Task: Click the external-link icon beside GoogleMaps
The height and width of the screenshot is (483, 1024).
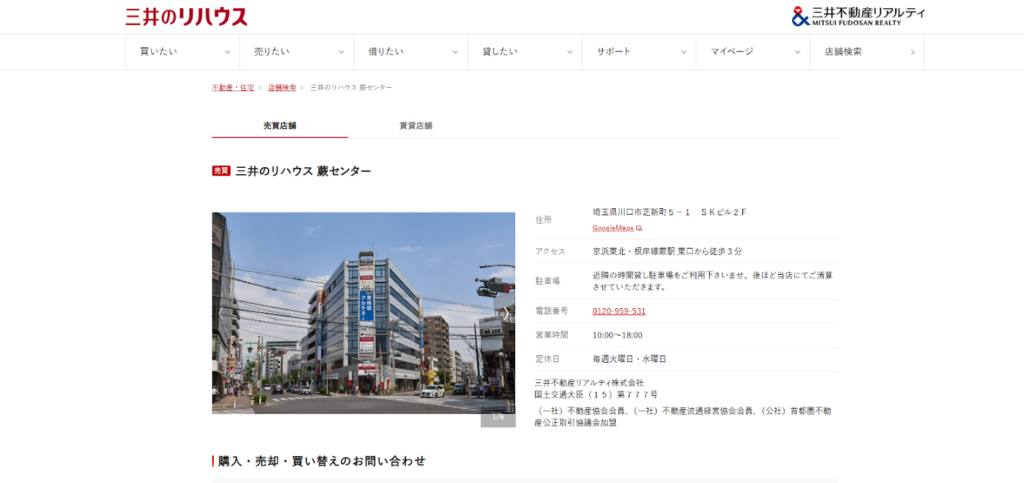Action: point(639,228)
